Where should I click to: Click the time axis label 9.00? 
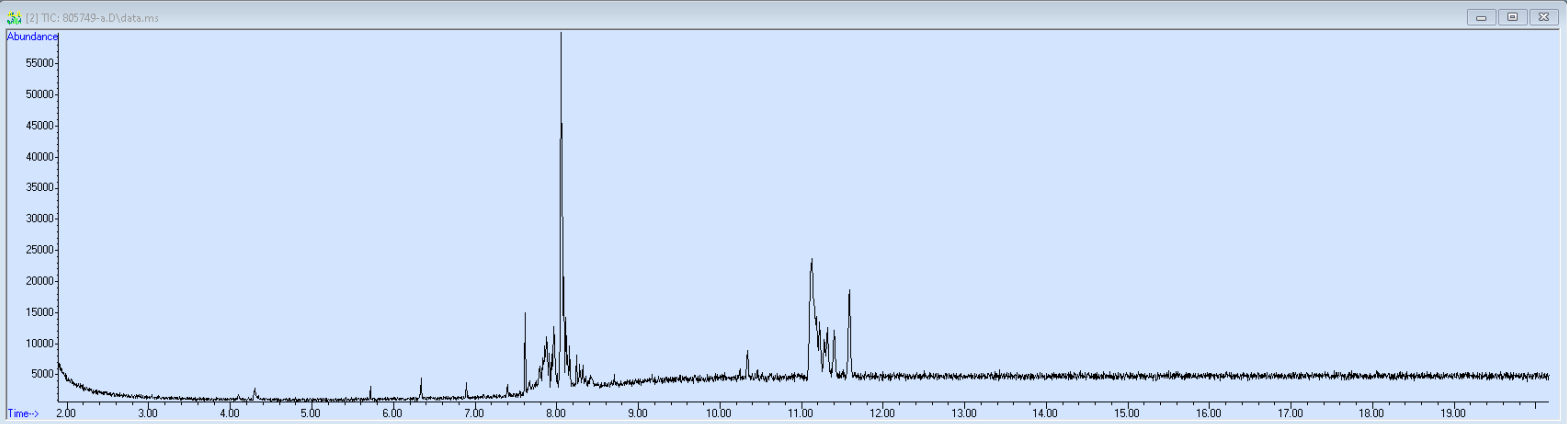pyautogui.click(x=637, y=412)
